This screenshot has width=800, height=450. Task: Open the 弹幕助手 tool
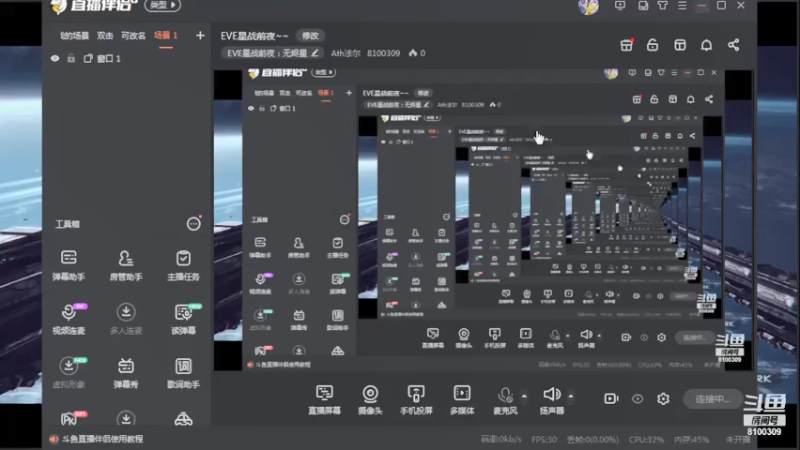[68, 265]
